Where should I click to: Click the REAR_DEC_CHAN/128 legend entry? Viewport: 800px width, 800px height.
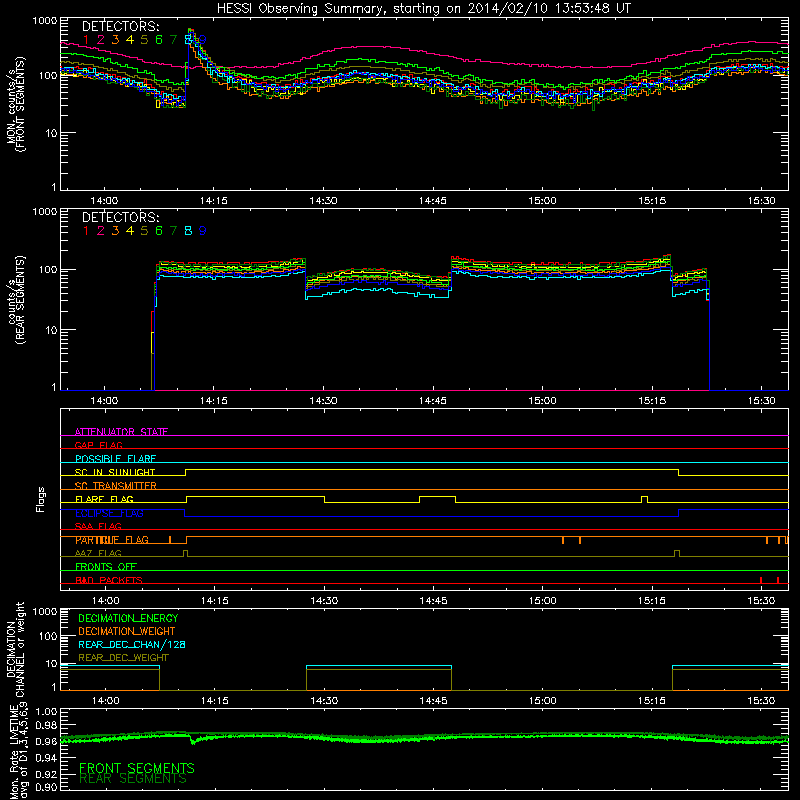pos(132,644)
